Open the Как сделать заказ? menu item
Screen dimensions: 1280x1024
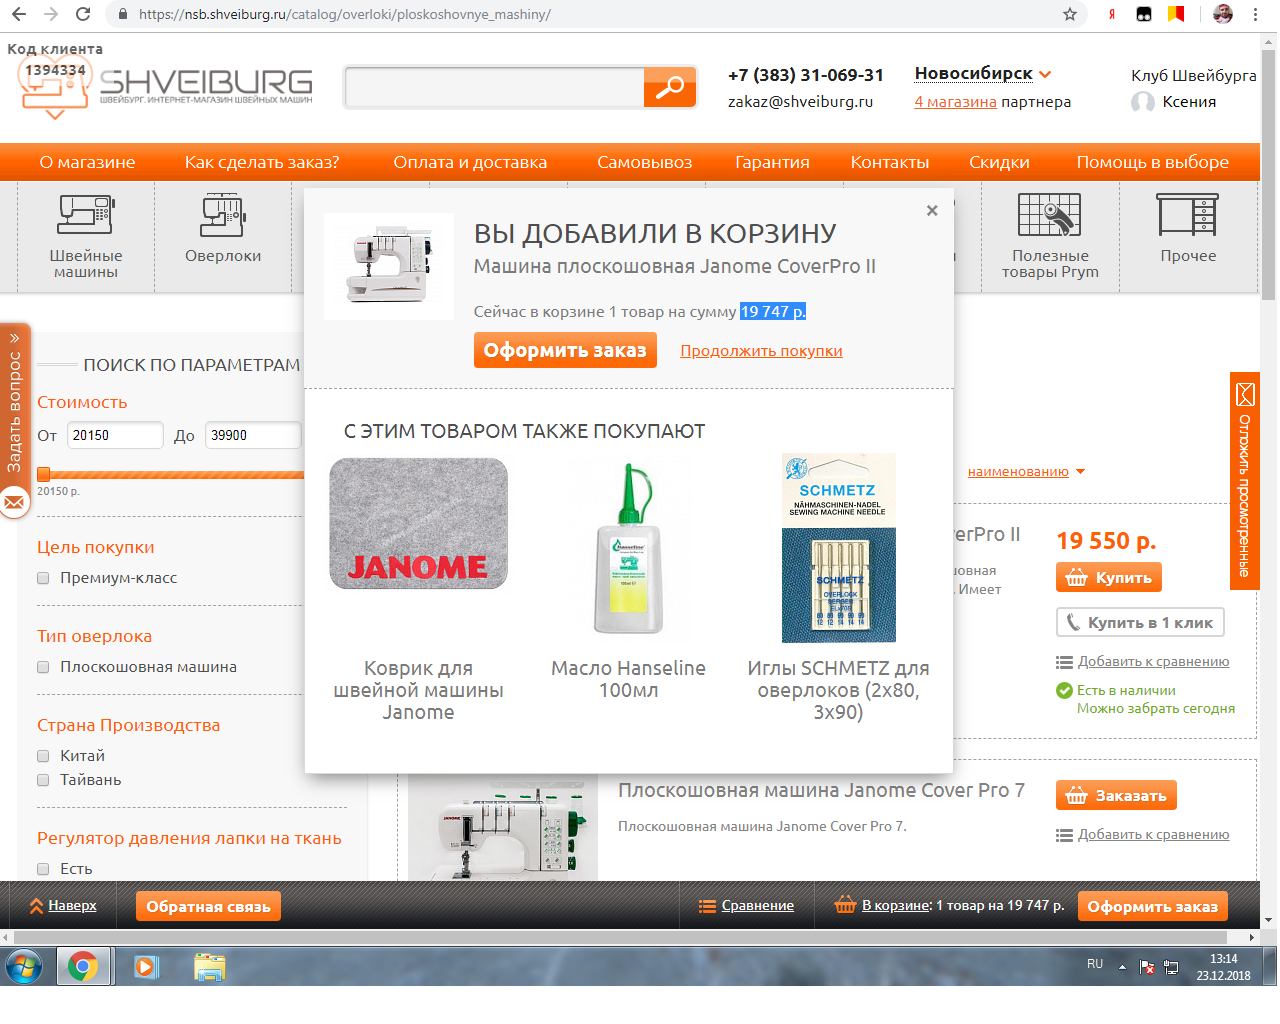[x=262, y=162]
